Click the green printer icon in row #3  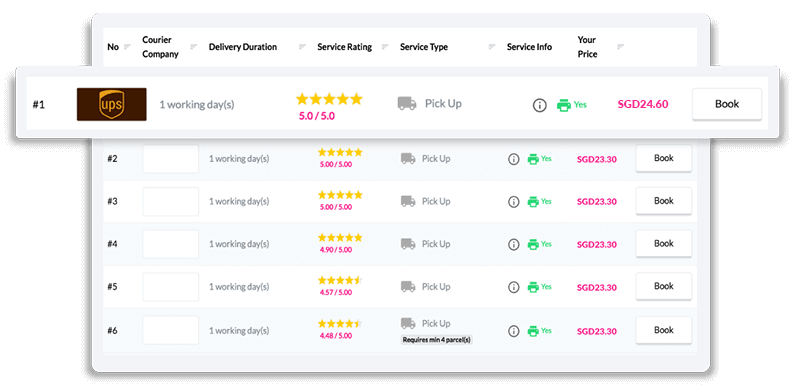click(533, 202)
